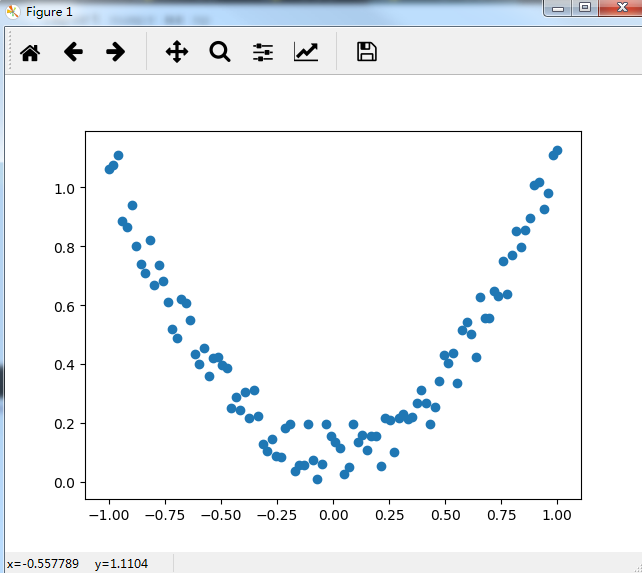This screenshot has height=573, width=642.
Task: Click the x-axis tick label 0.00
Action: [x=334, y=515]
